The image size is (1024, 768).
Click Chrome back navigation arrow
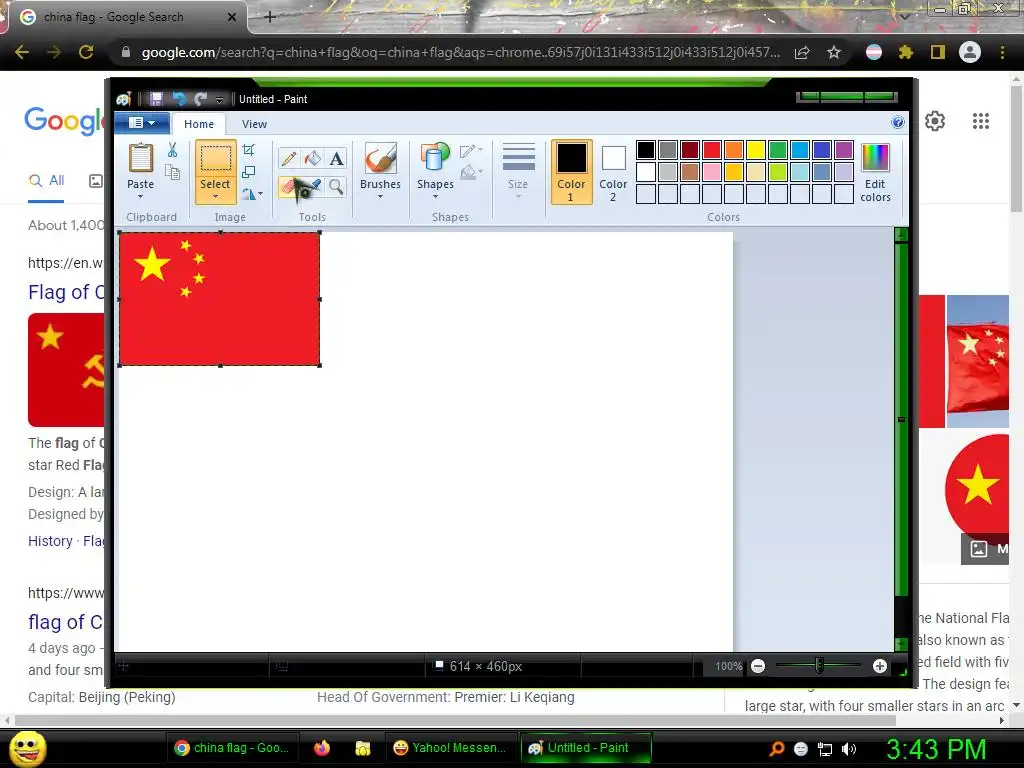pyautogui.click(x=22, y=52)
